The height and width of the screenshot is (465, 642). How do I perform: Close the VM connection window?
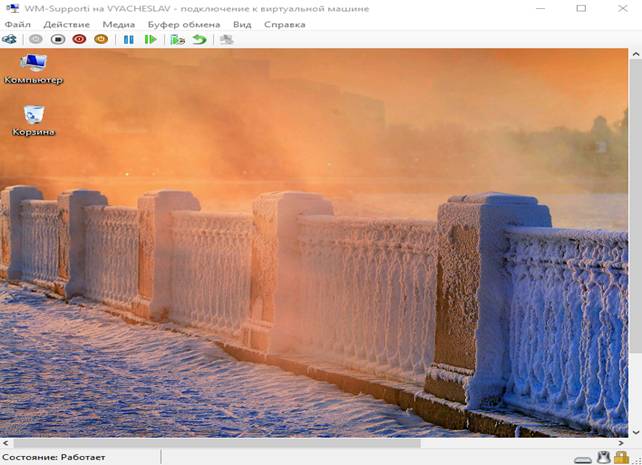[623, 9]
